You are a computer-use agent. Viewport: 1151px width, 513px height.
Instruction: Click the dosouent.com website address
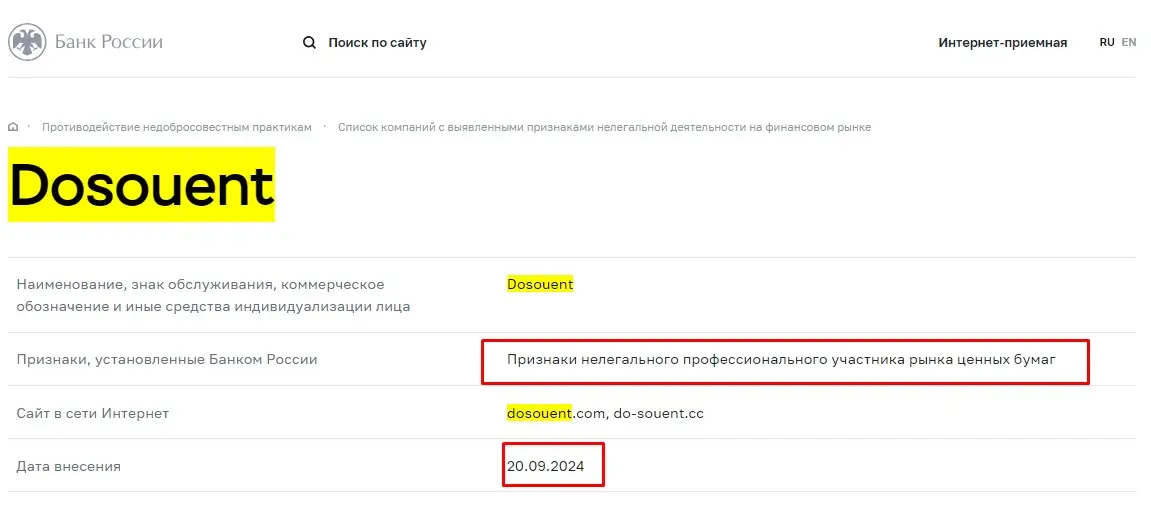[x=556, y=413]
